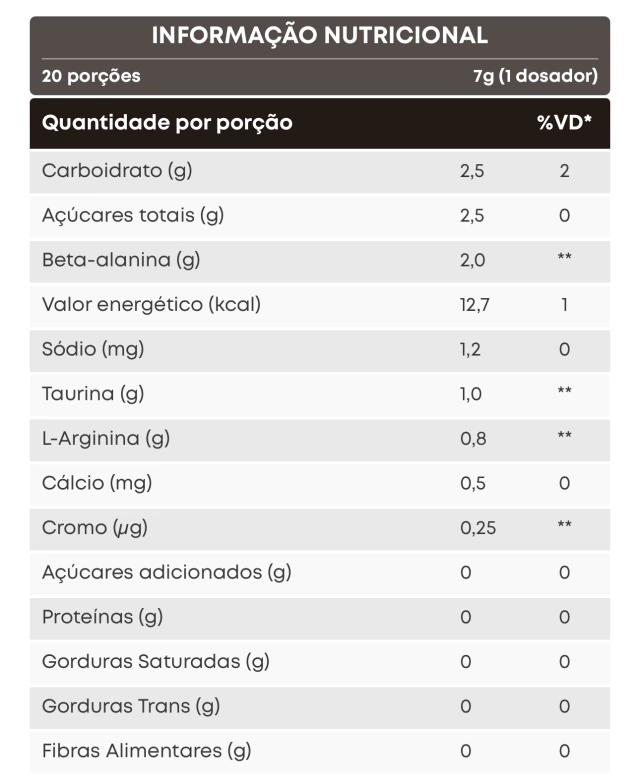
Task: Select the 20 porções text
Action: (91, 76)
